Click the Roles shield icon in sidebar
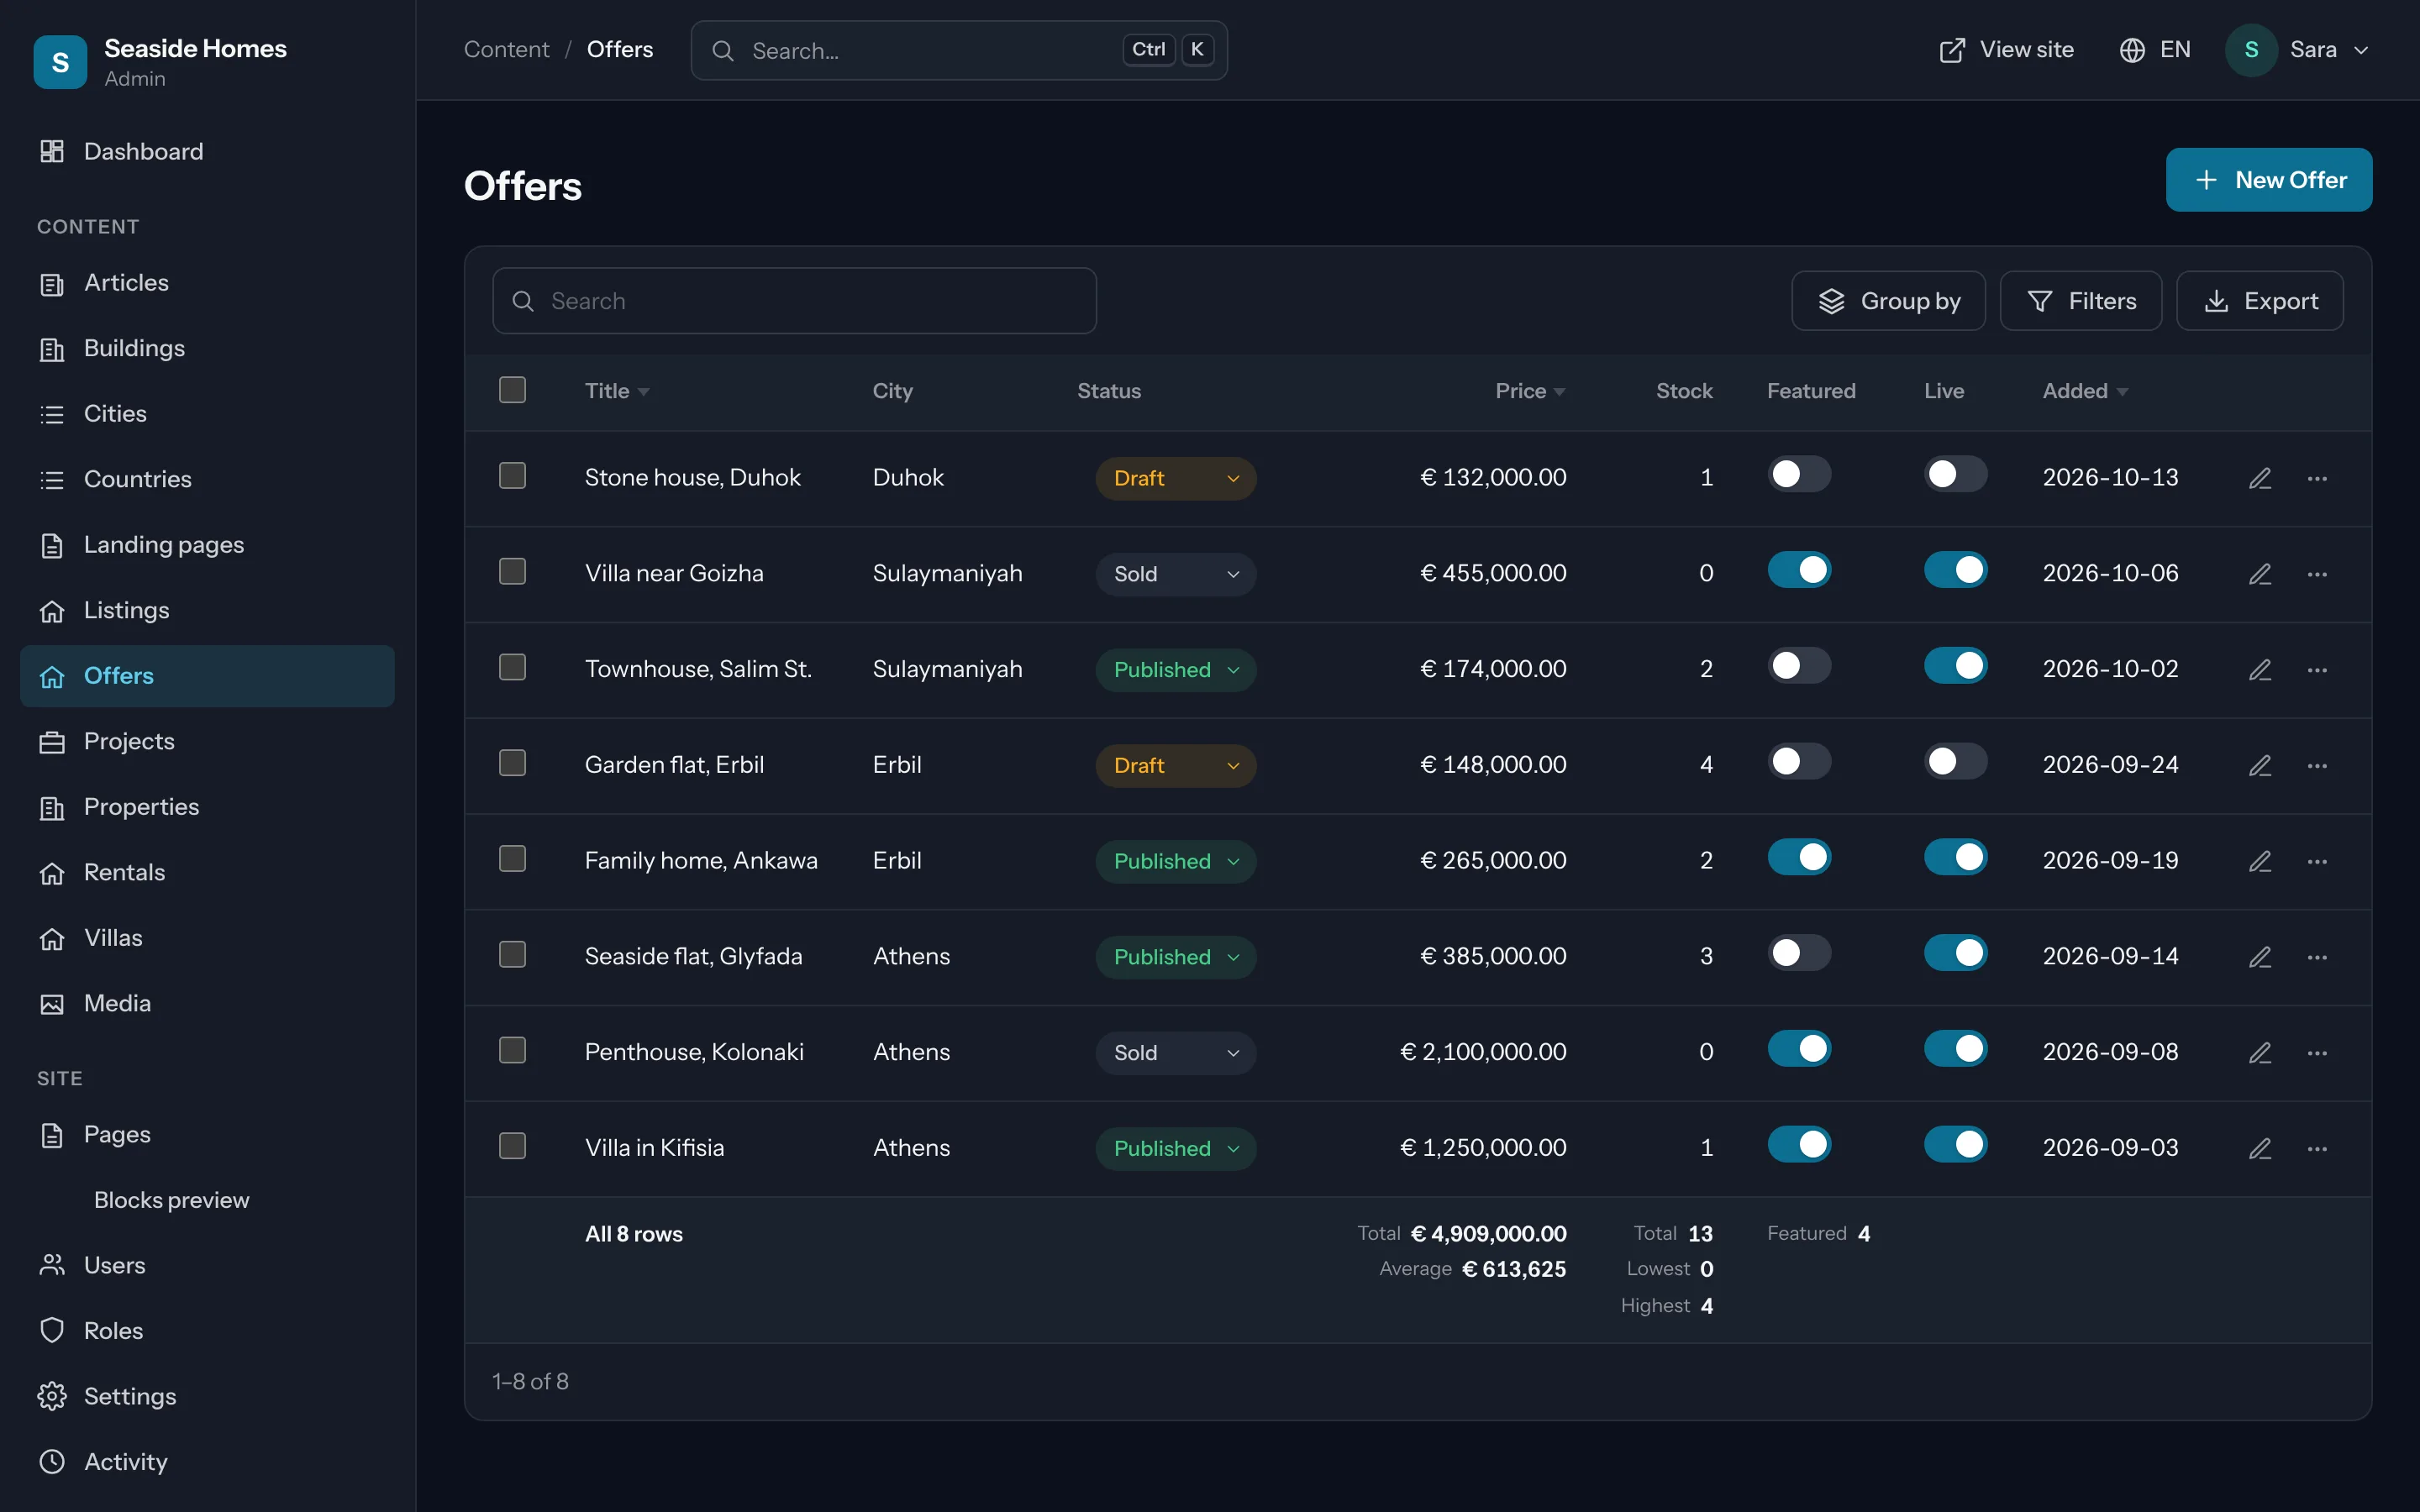This screenshot has width=2420, height=1512. [x=52, y=1330]
